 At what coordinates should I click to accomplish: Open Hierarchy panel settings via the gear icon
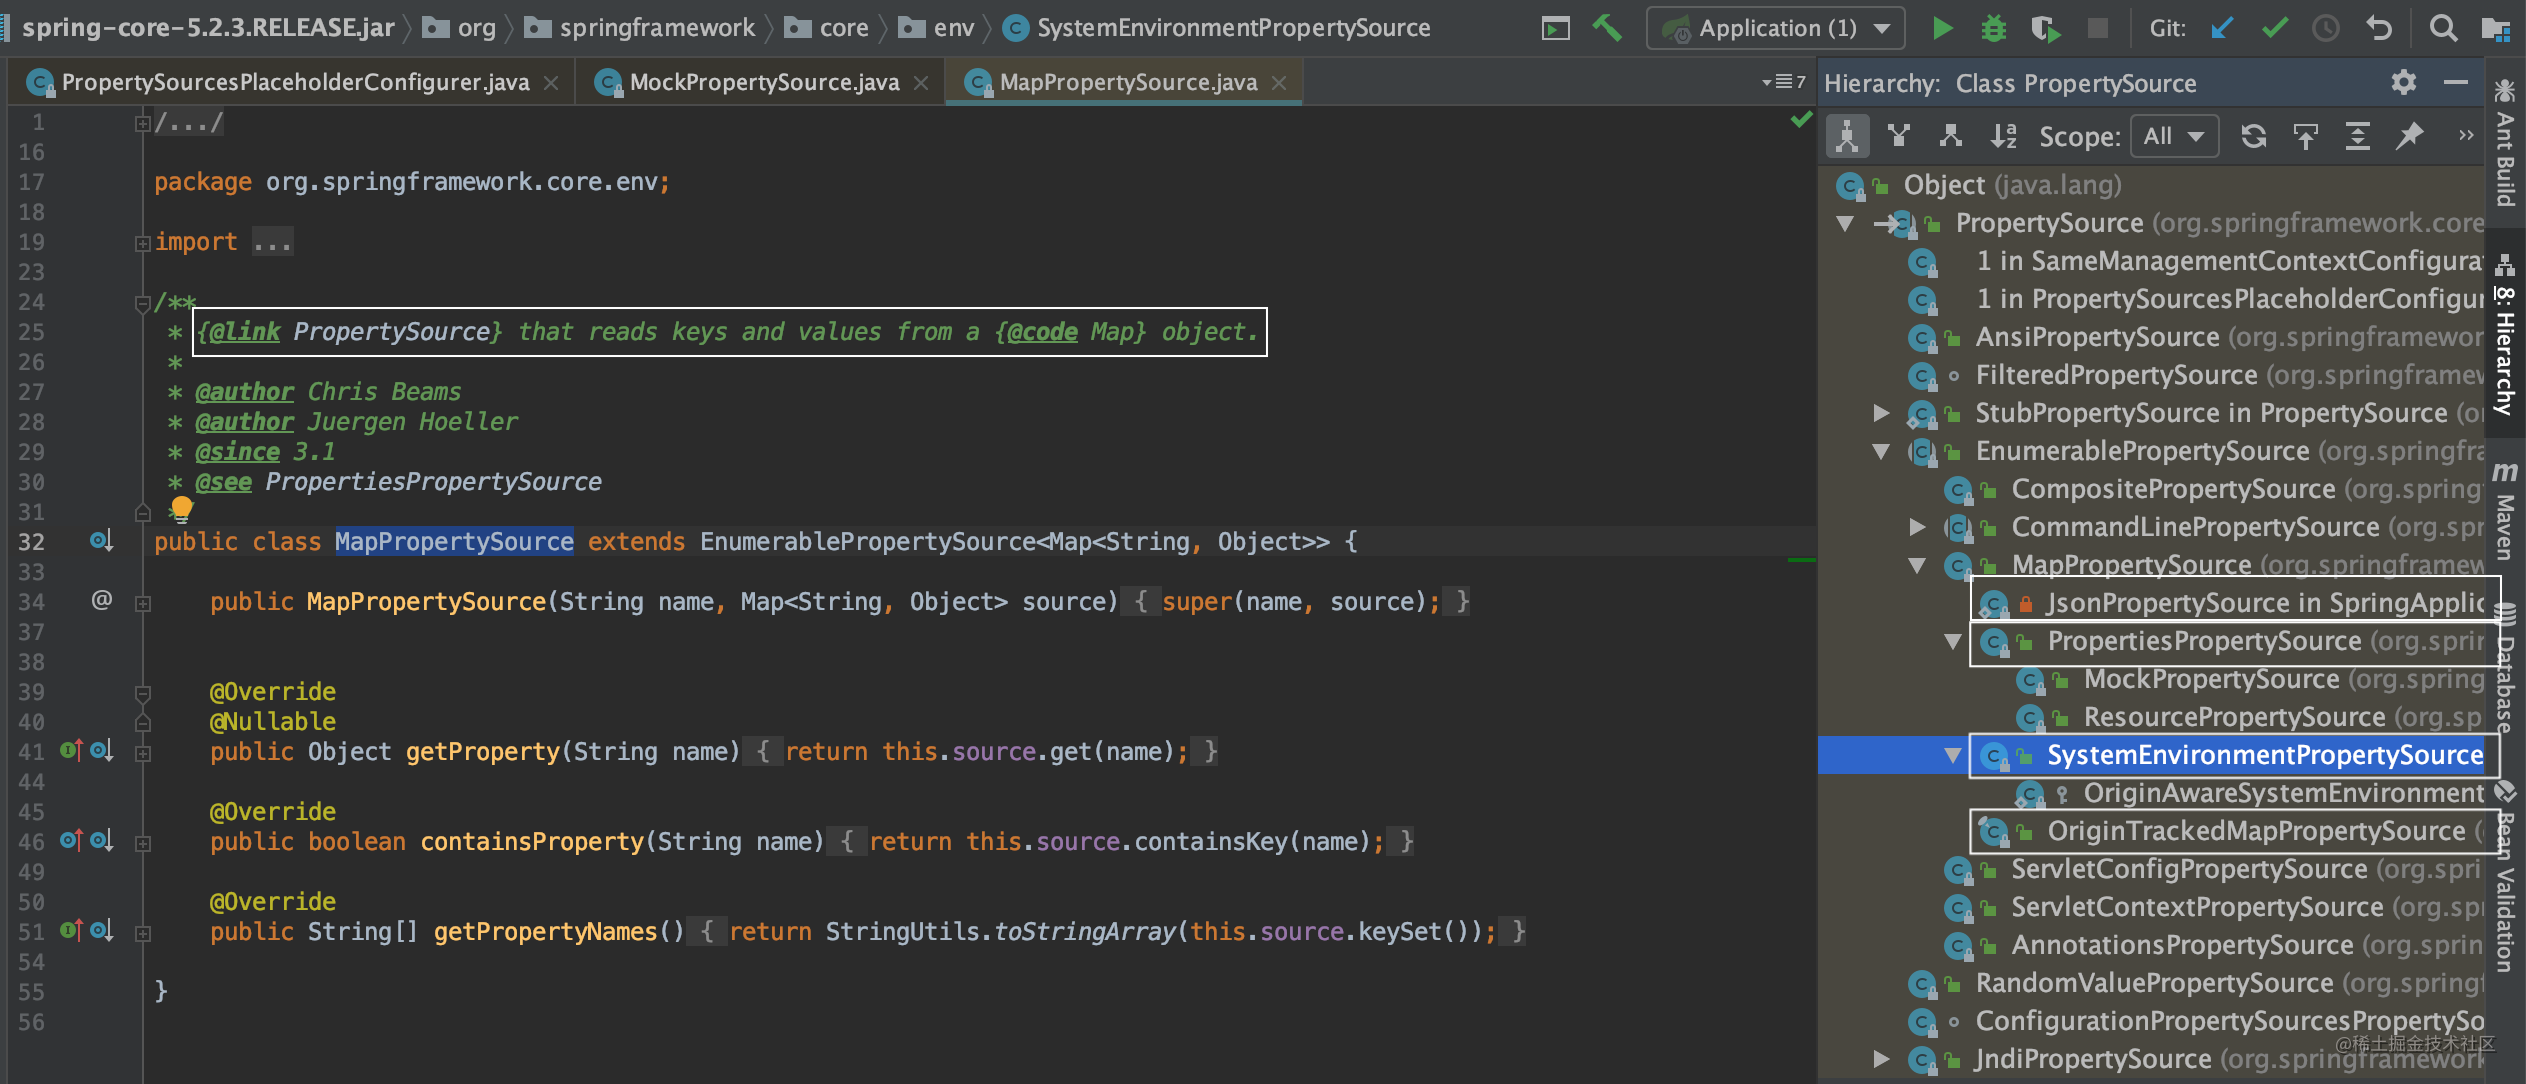(2404, 83)
